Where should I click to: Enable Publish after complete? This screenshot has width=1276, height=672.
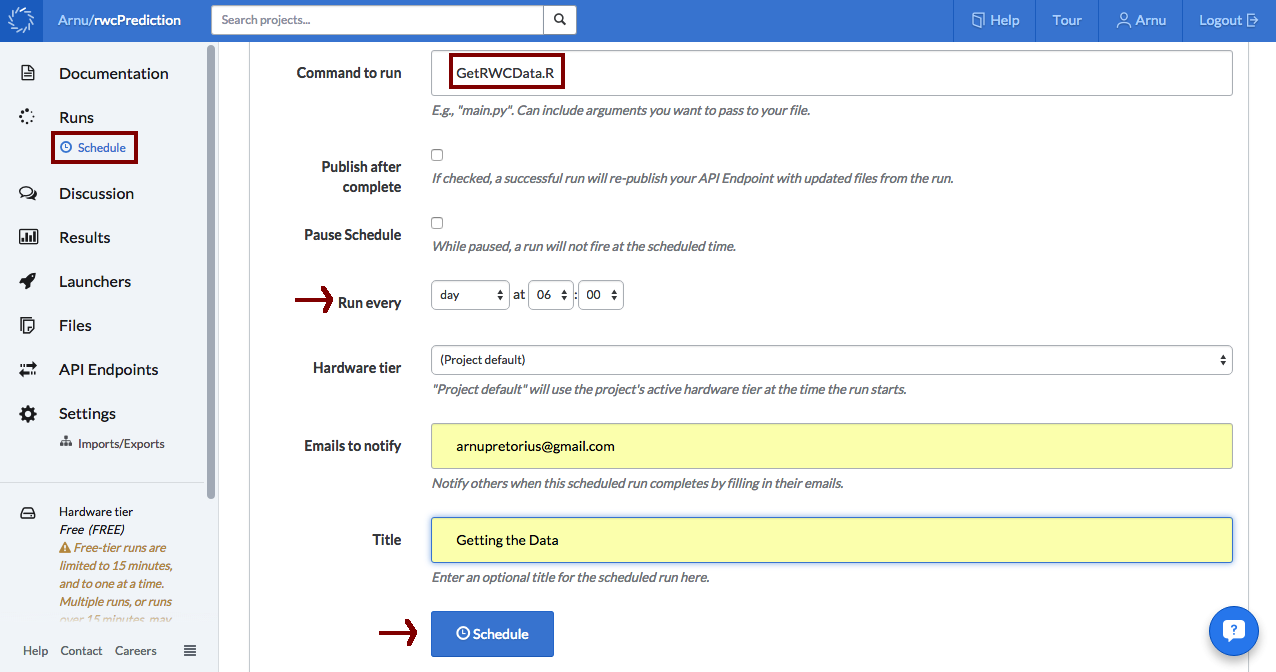click(437, 155)
